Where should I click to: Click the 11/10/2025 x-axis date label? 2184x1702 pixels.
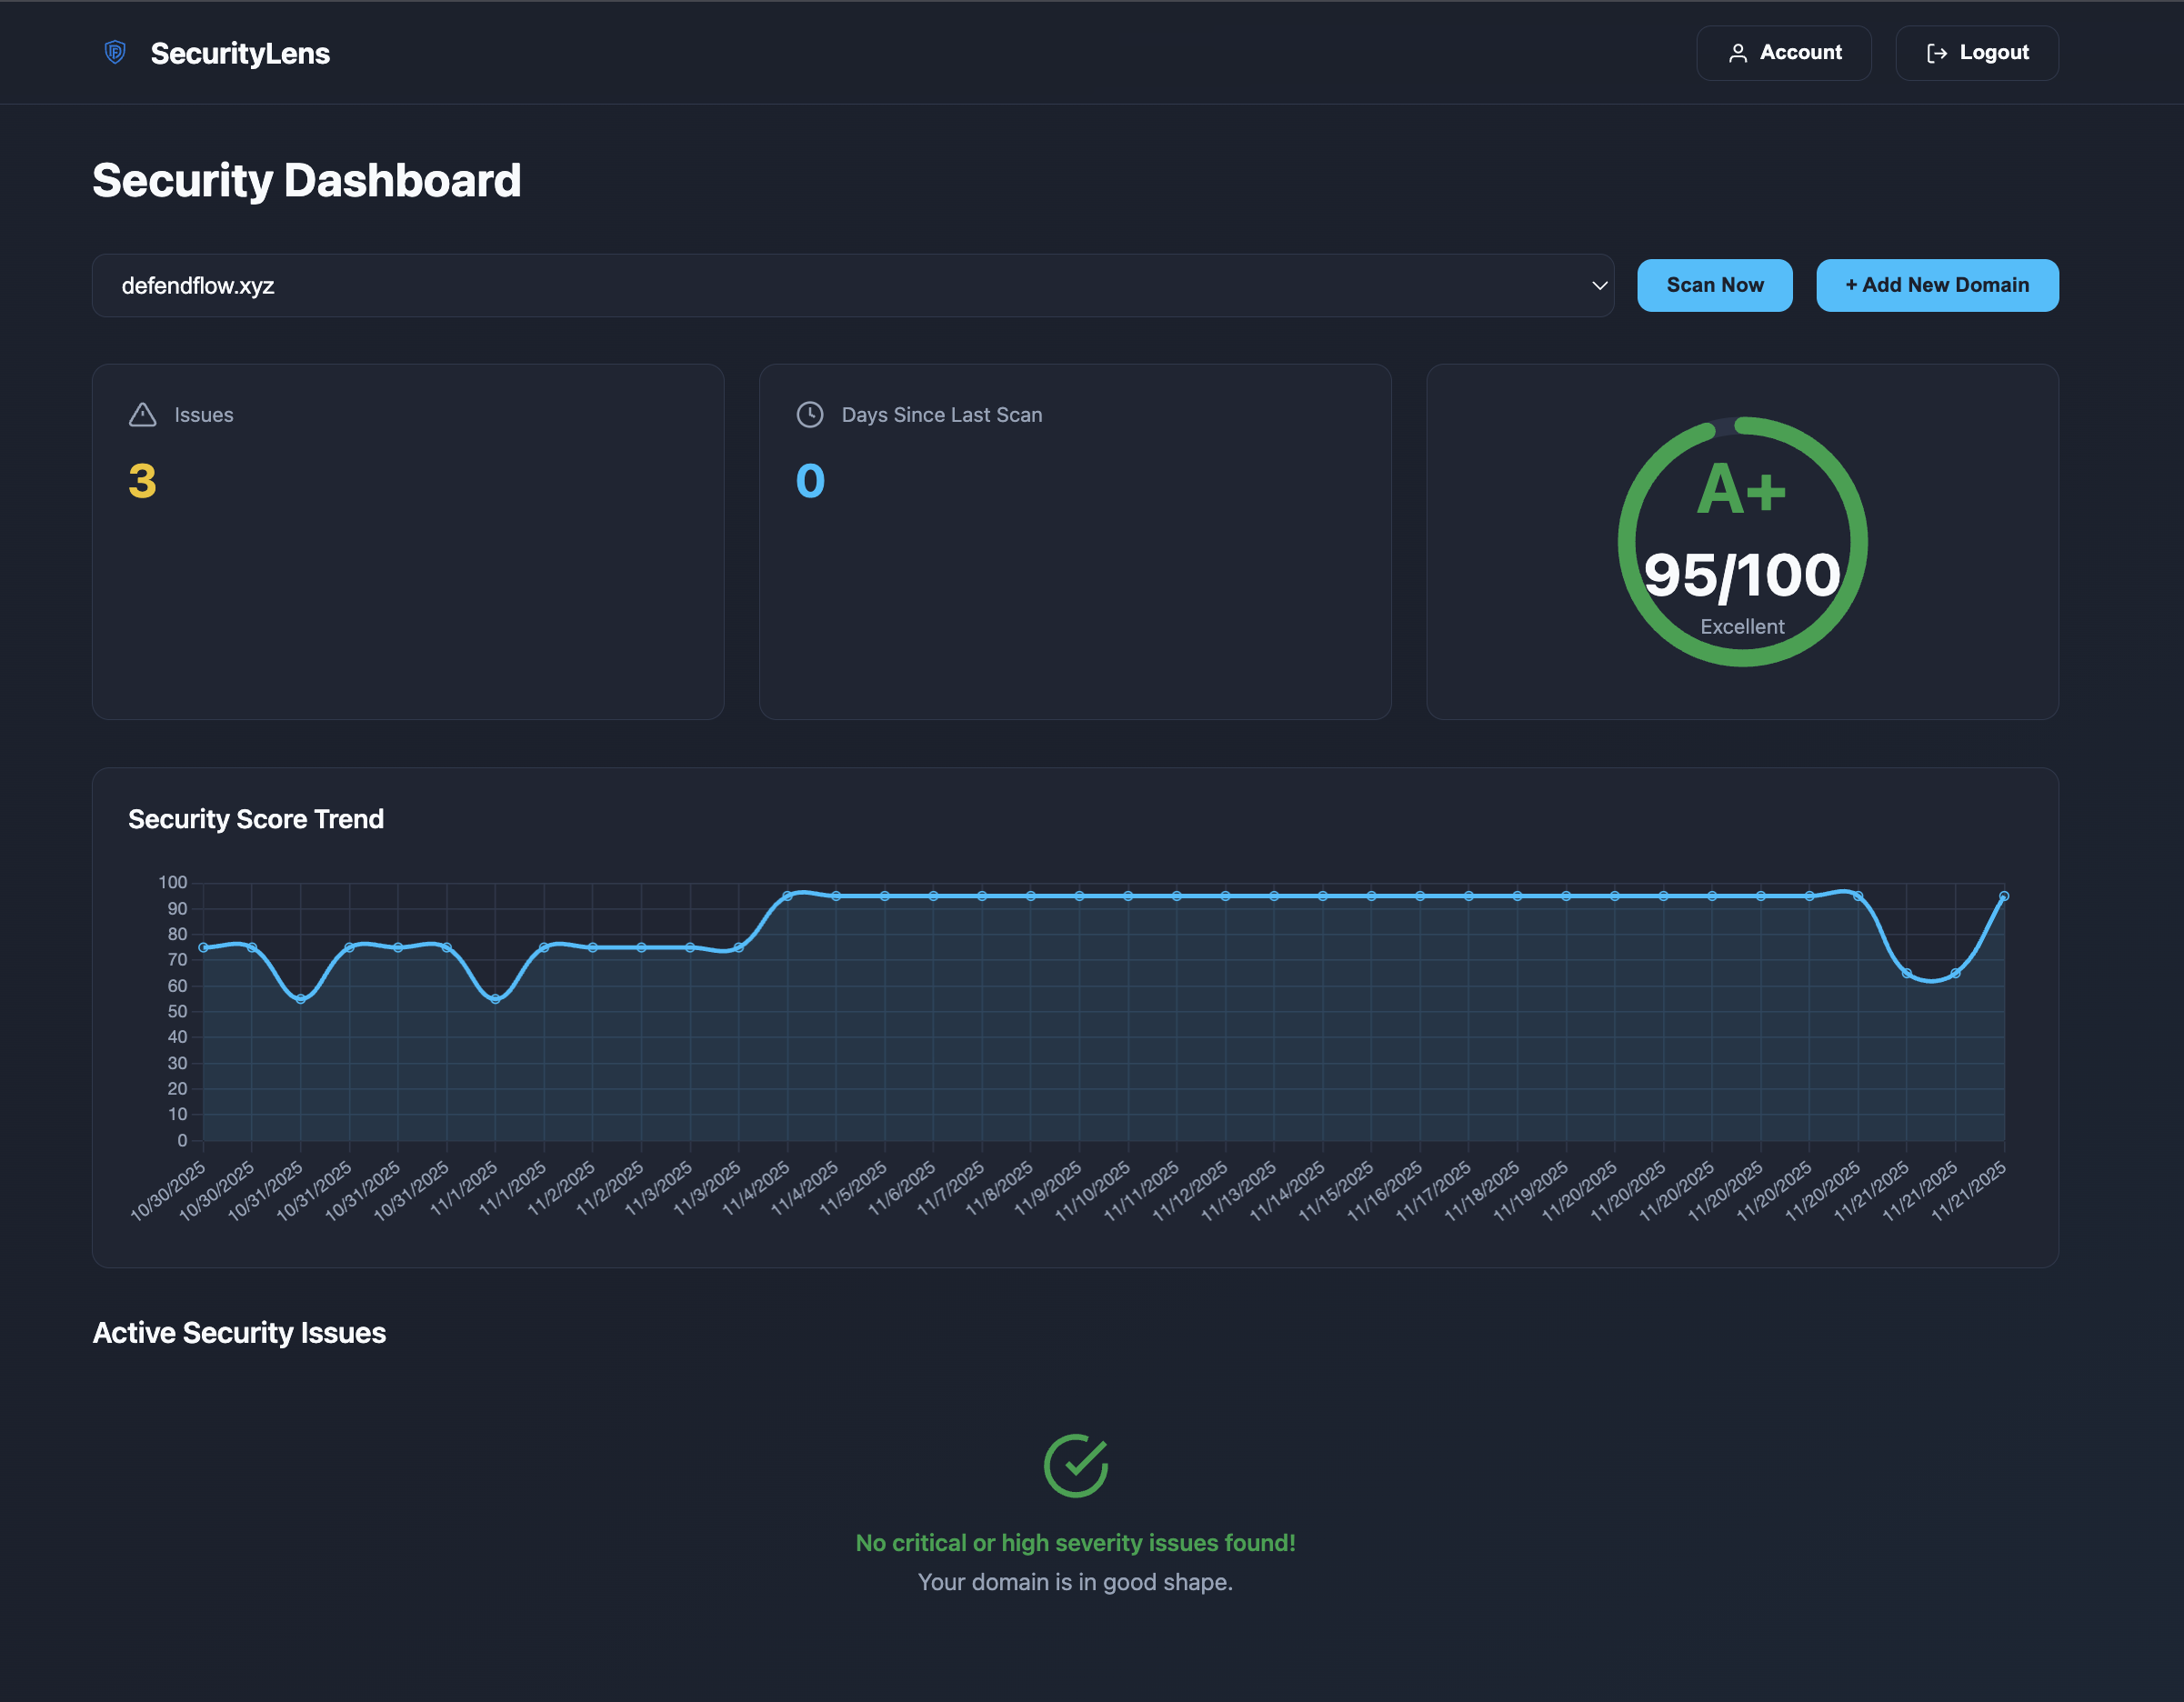click(x=1091, y=1191)
